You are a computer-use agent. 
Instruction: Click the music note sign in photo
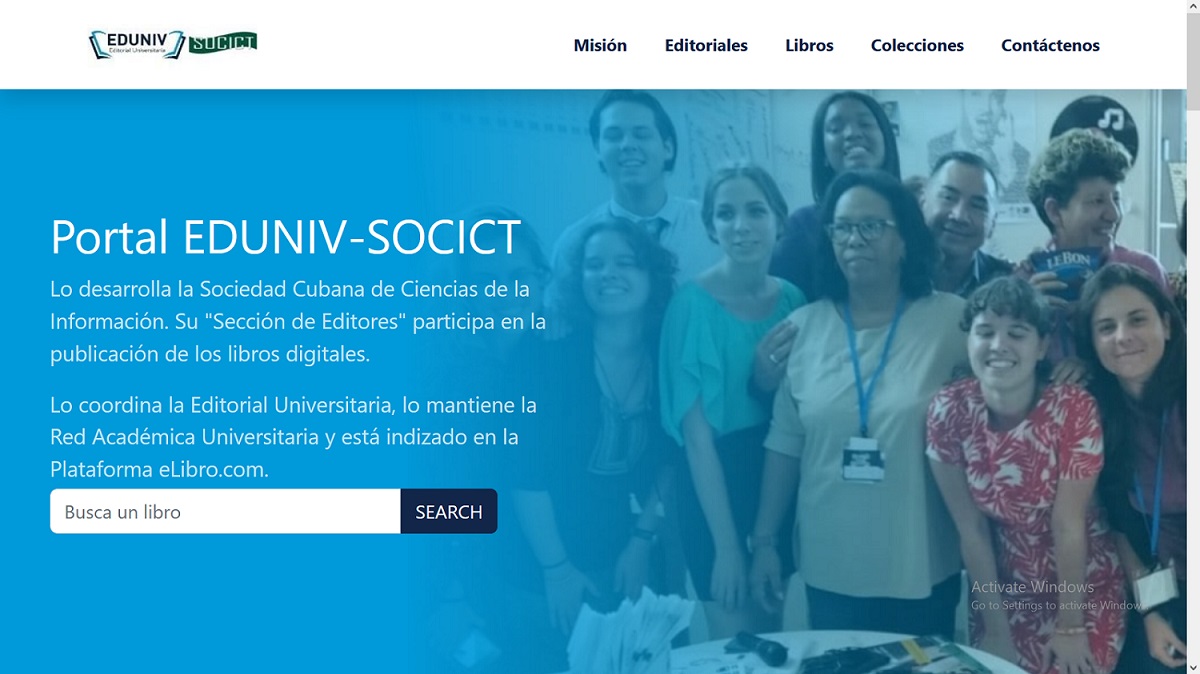point(1094,124)
